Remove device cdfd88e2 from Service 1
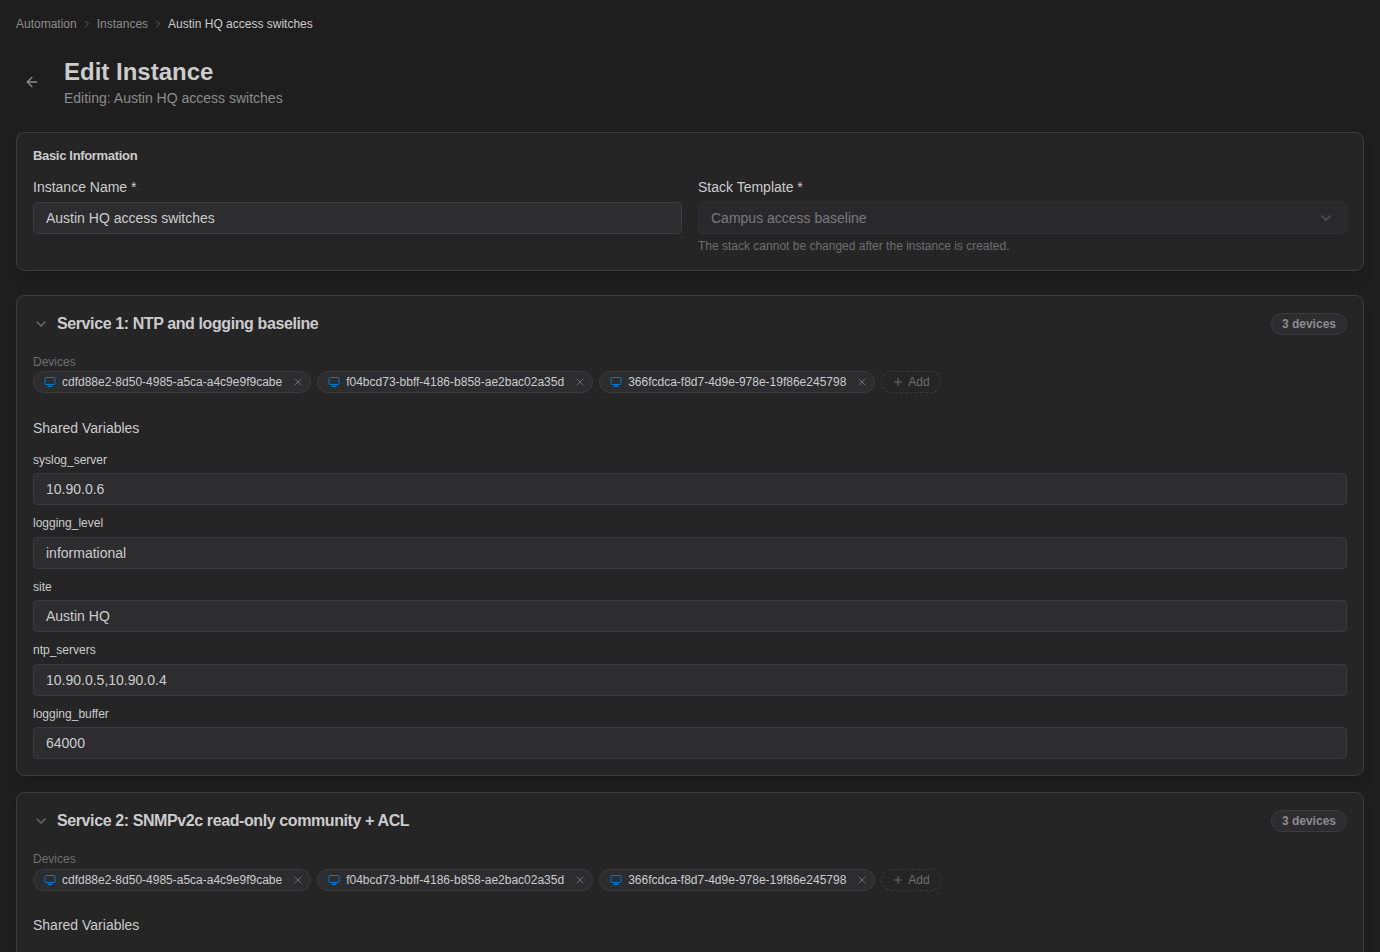This screenshot has height=952, width=1380. (298, 382)
